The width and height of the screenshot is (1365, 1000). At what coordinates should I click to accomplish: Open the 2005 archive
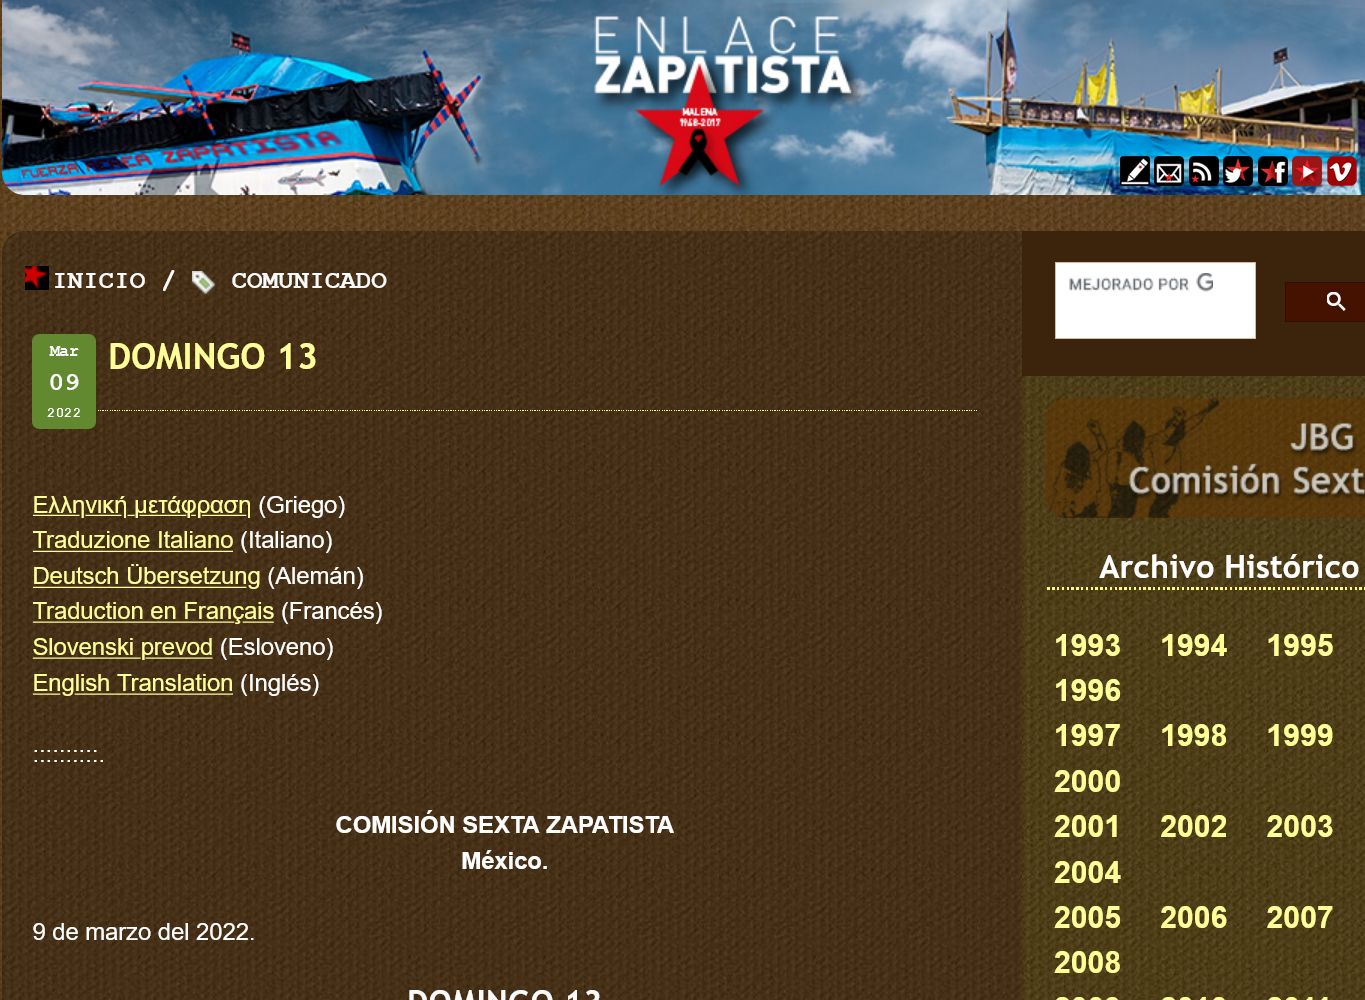(x=1088, y=917)
